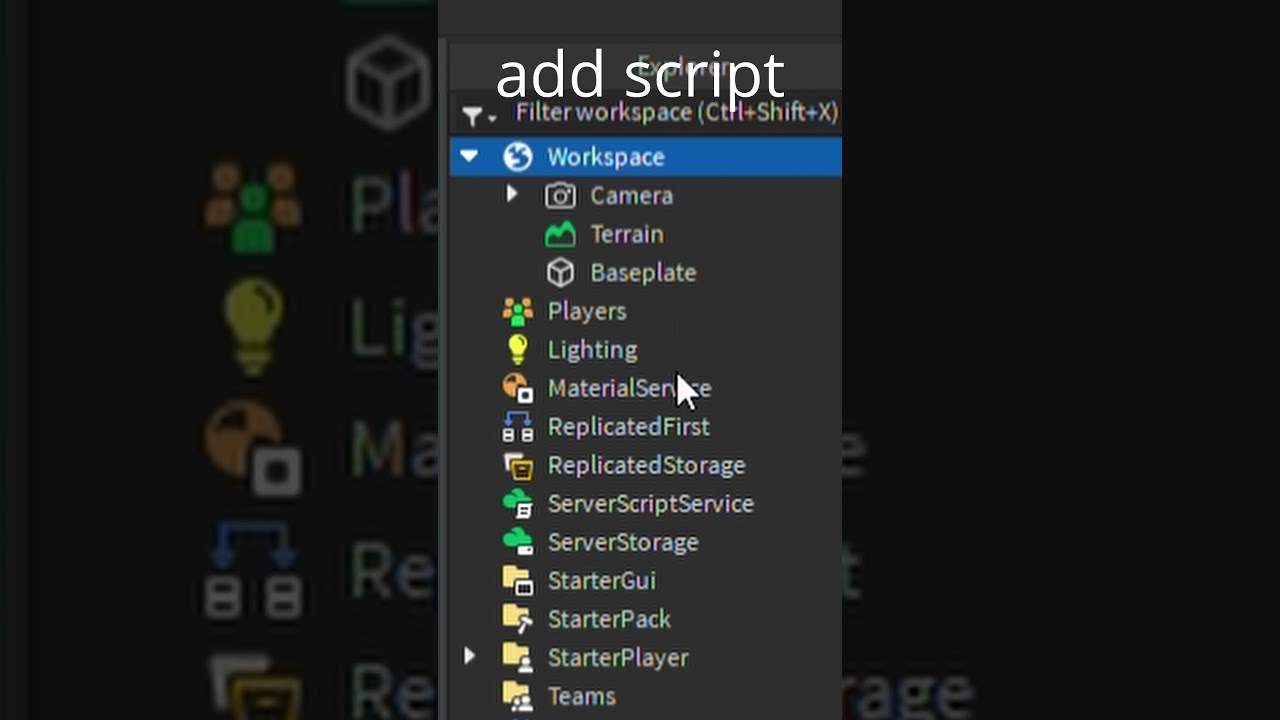The height and width of the screenshot is (720, 1280).
Task: Select the StarterPlayer label
Action: tap(618, 657)
